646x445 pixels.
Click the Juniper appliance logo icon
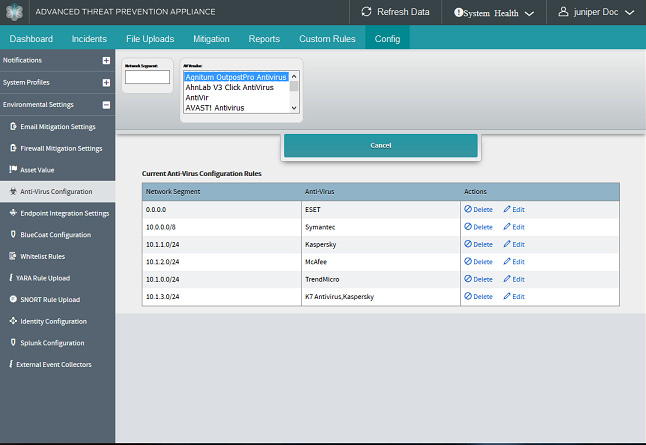[14, 12]
